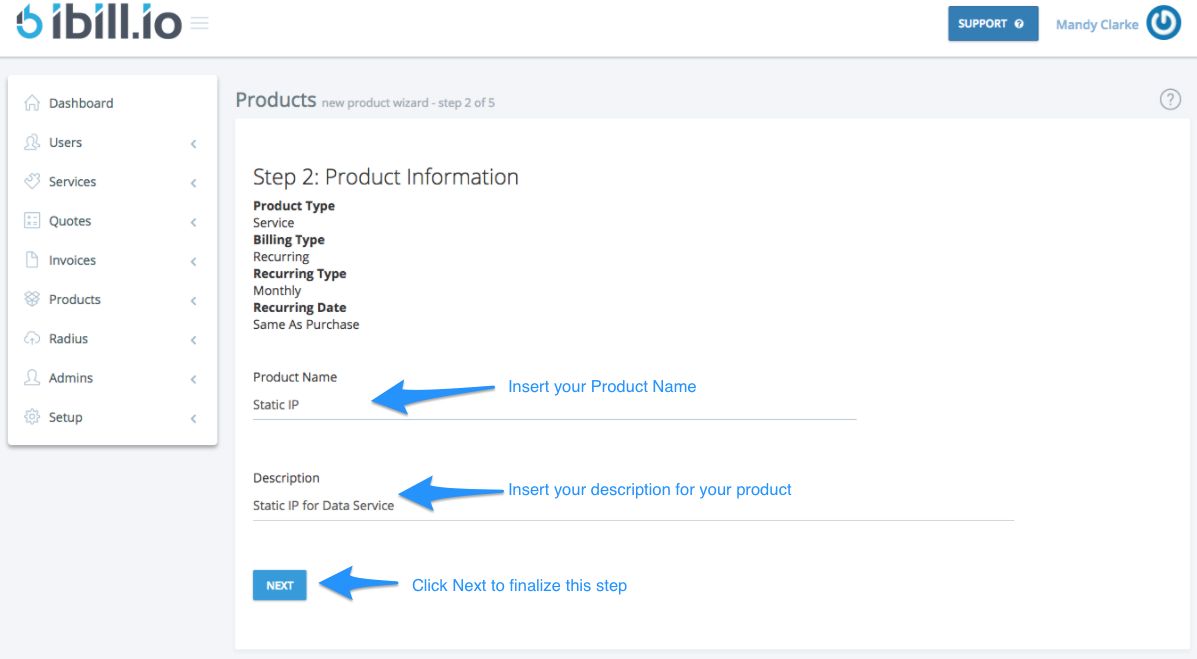Toggle the hamburger menu next to the logo
Screen dimensions: 1197x659
click(x=199, y=22)
